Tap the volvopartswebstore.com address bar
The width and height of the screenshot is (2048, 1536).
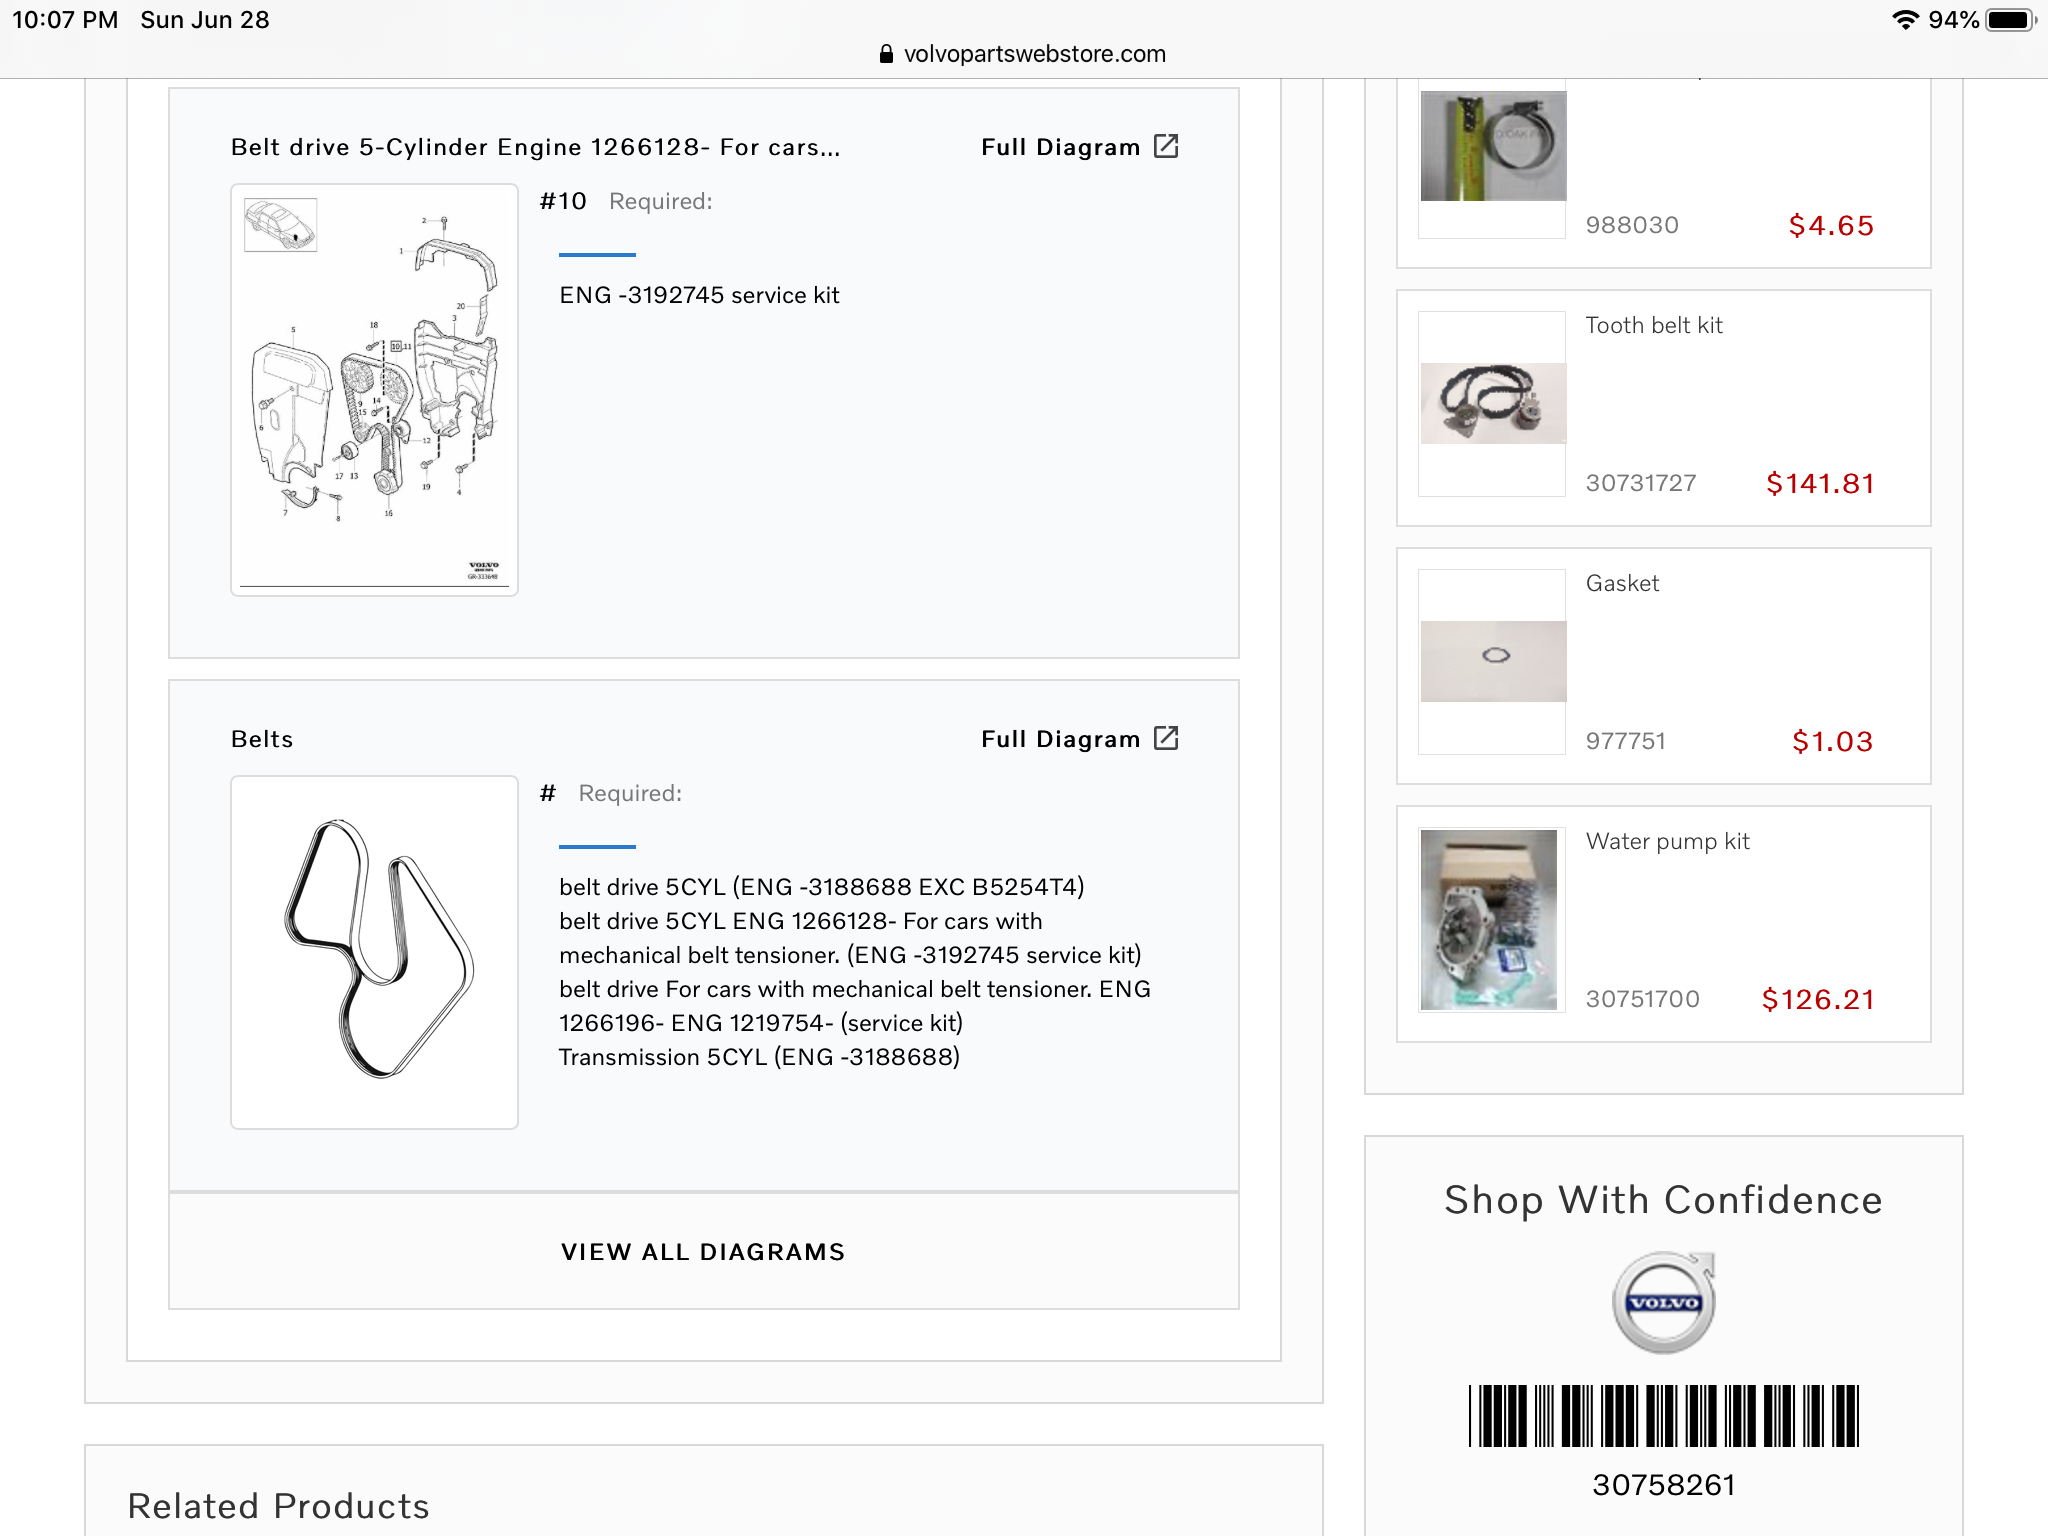point(1034,54)
